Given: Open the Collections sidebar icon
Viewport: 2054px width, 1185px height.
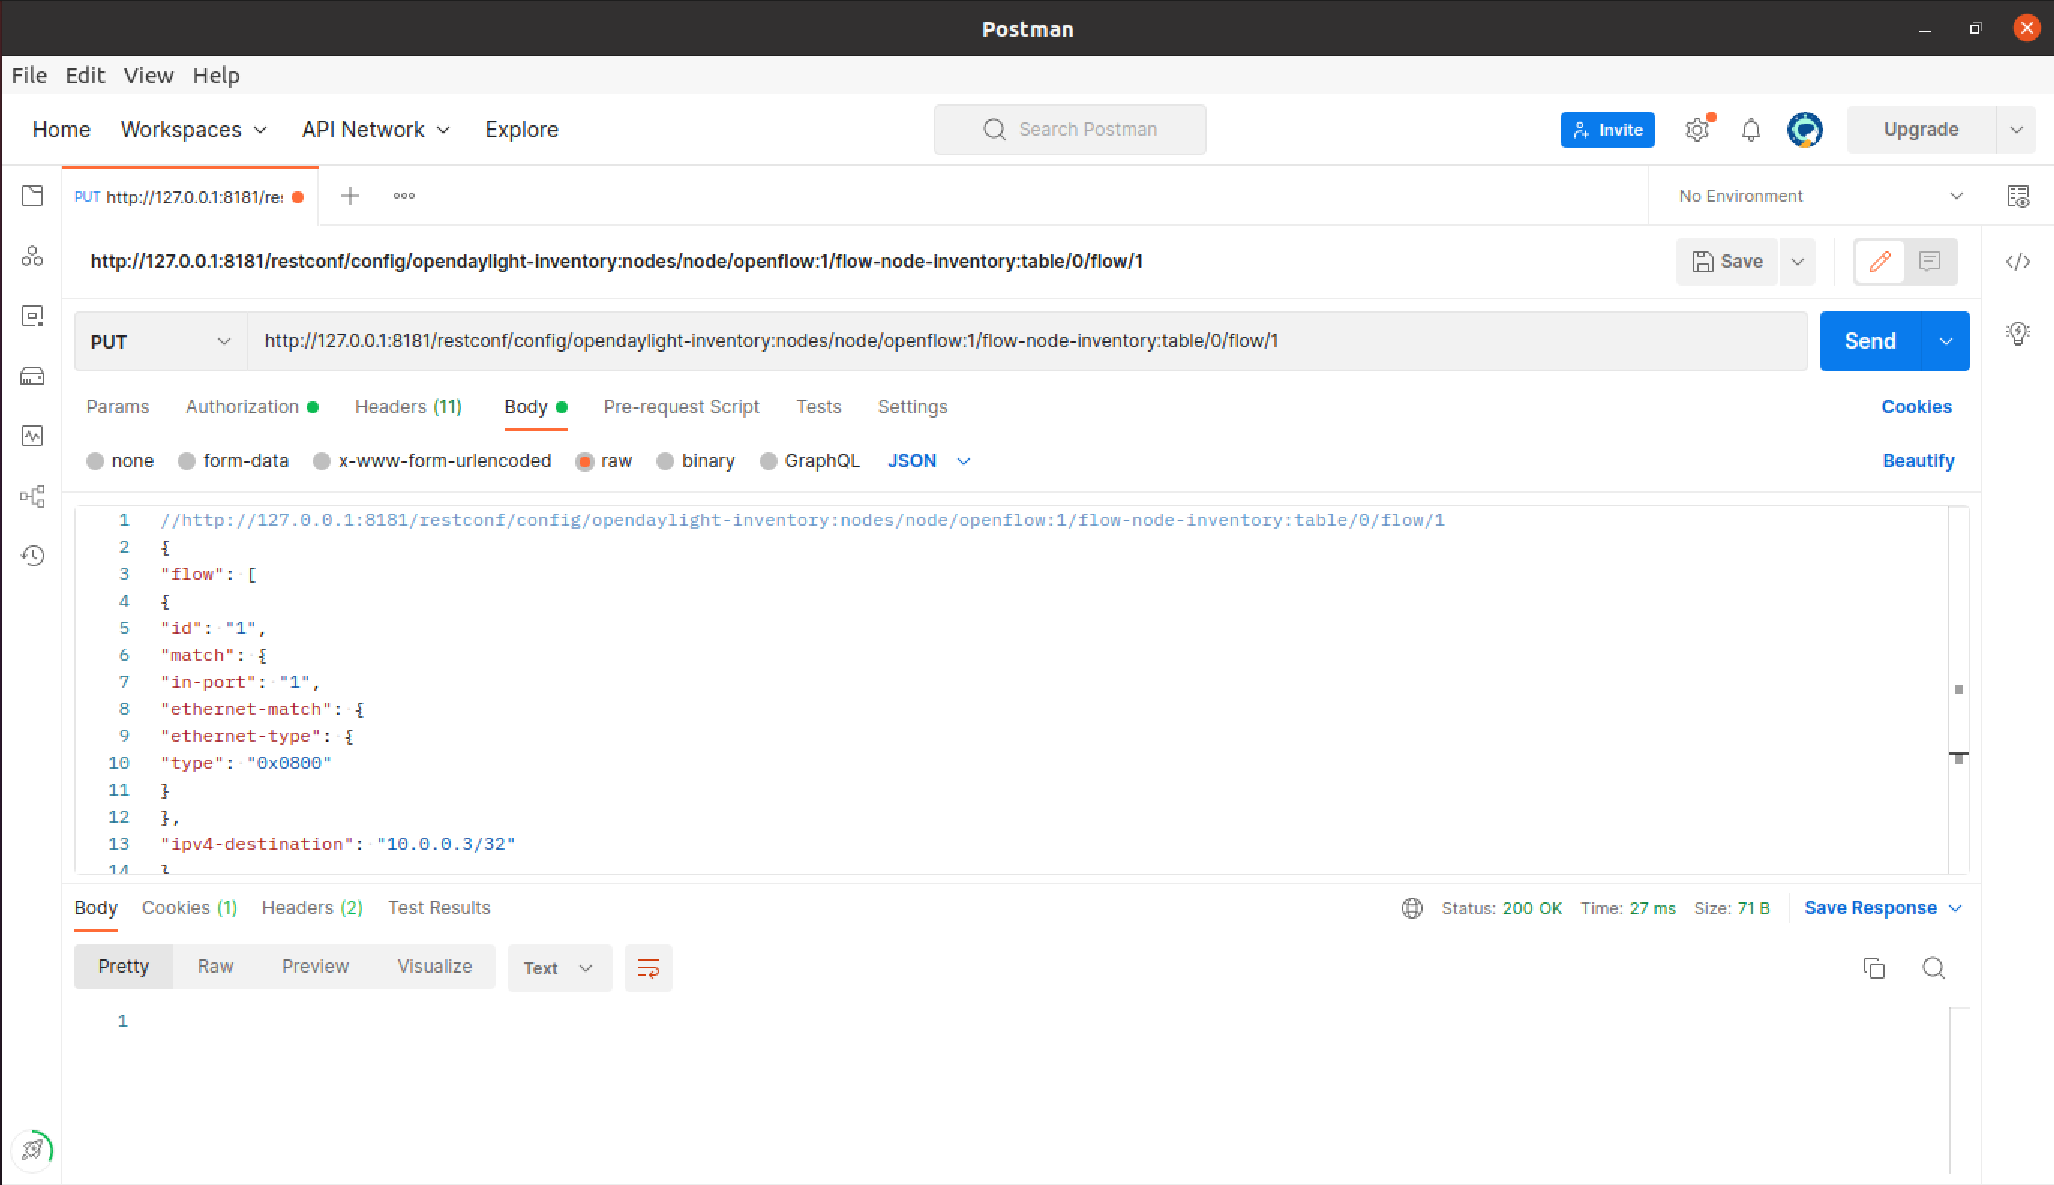Looking at the screenshot, I should pyautogui.click(x=32, y=196).
